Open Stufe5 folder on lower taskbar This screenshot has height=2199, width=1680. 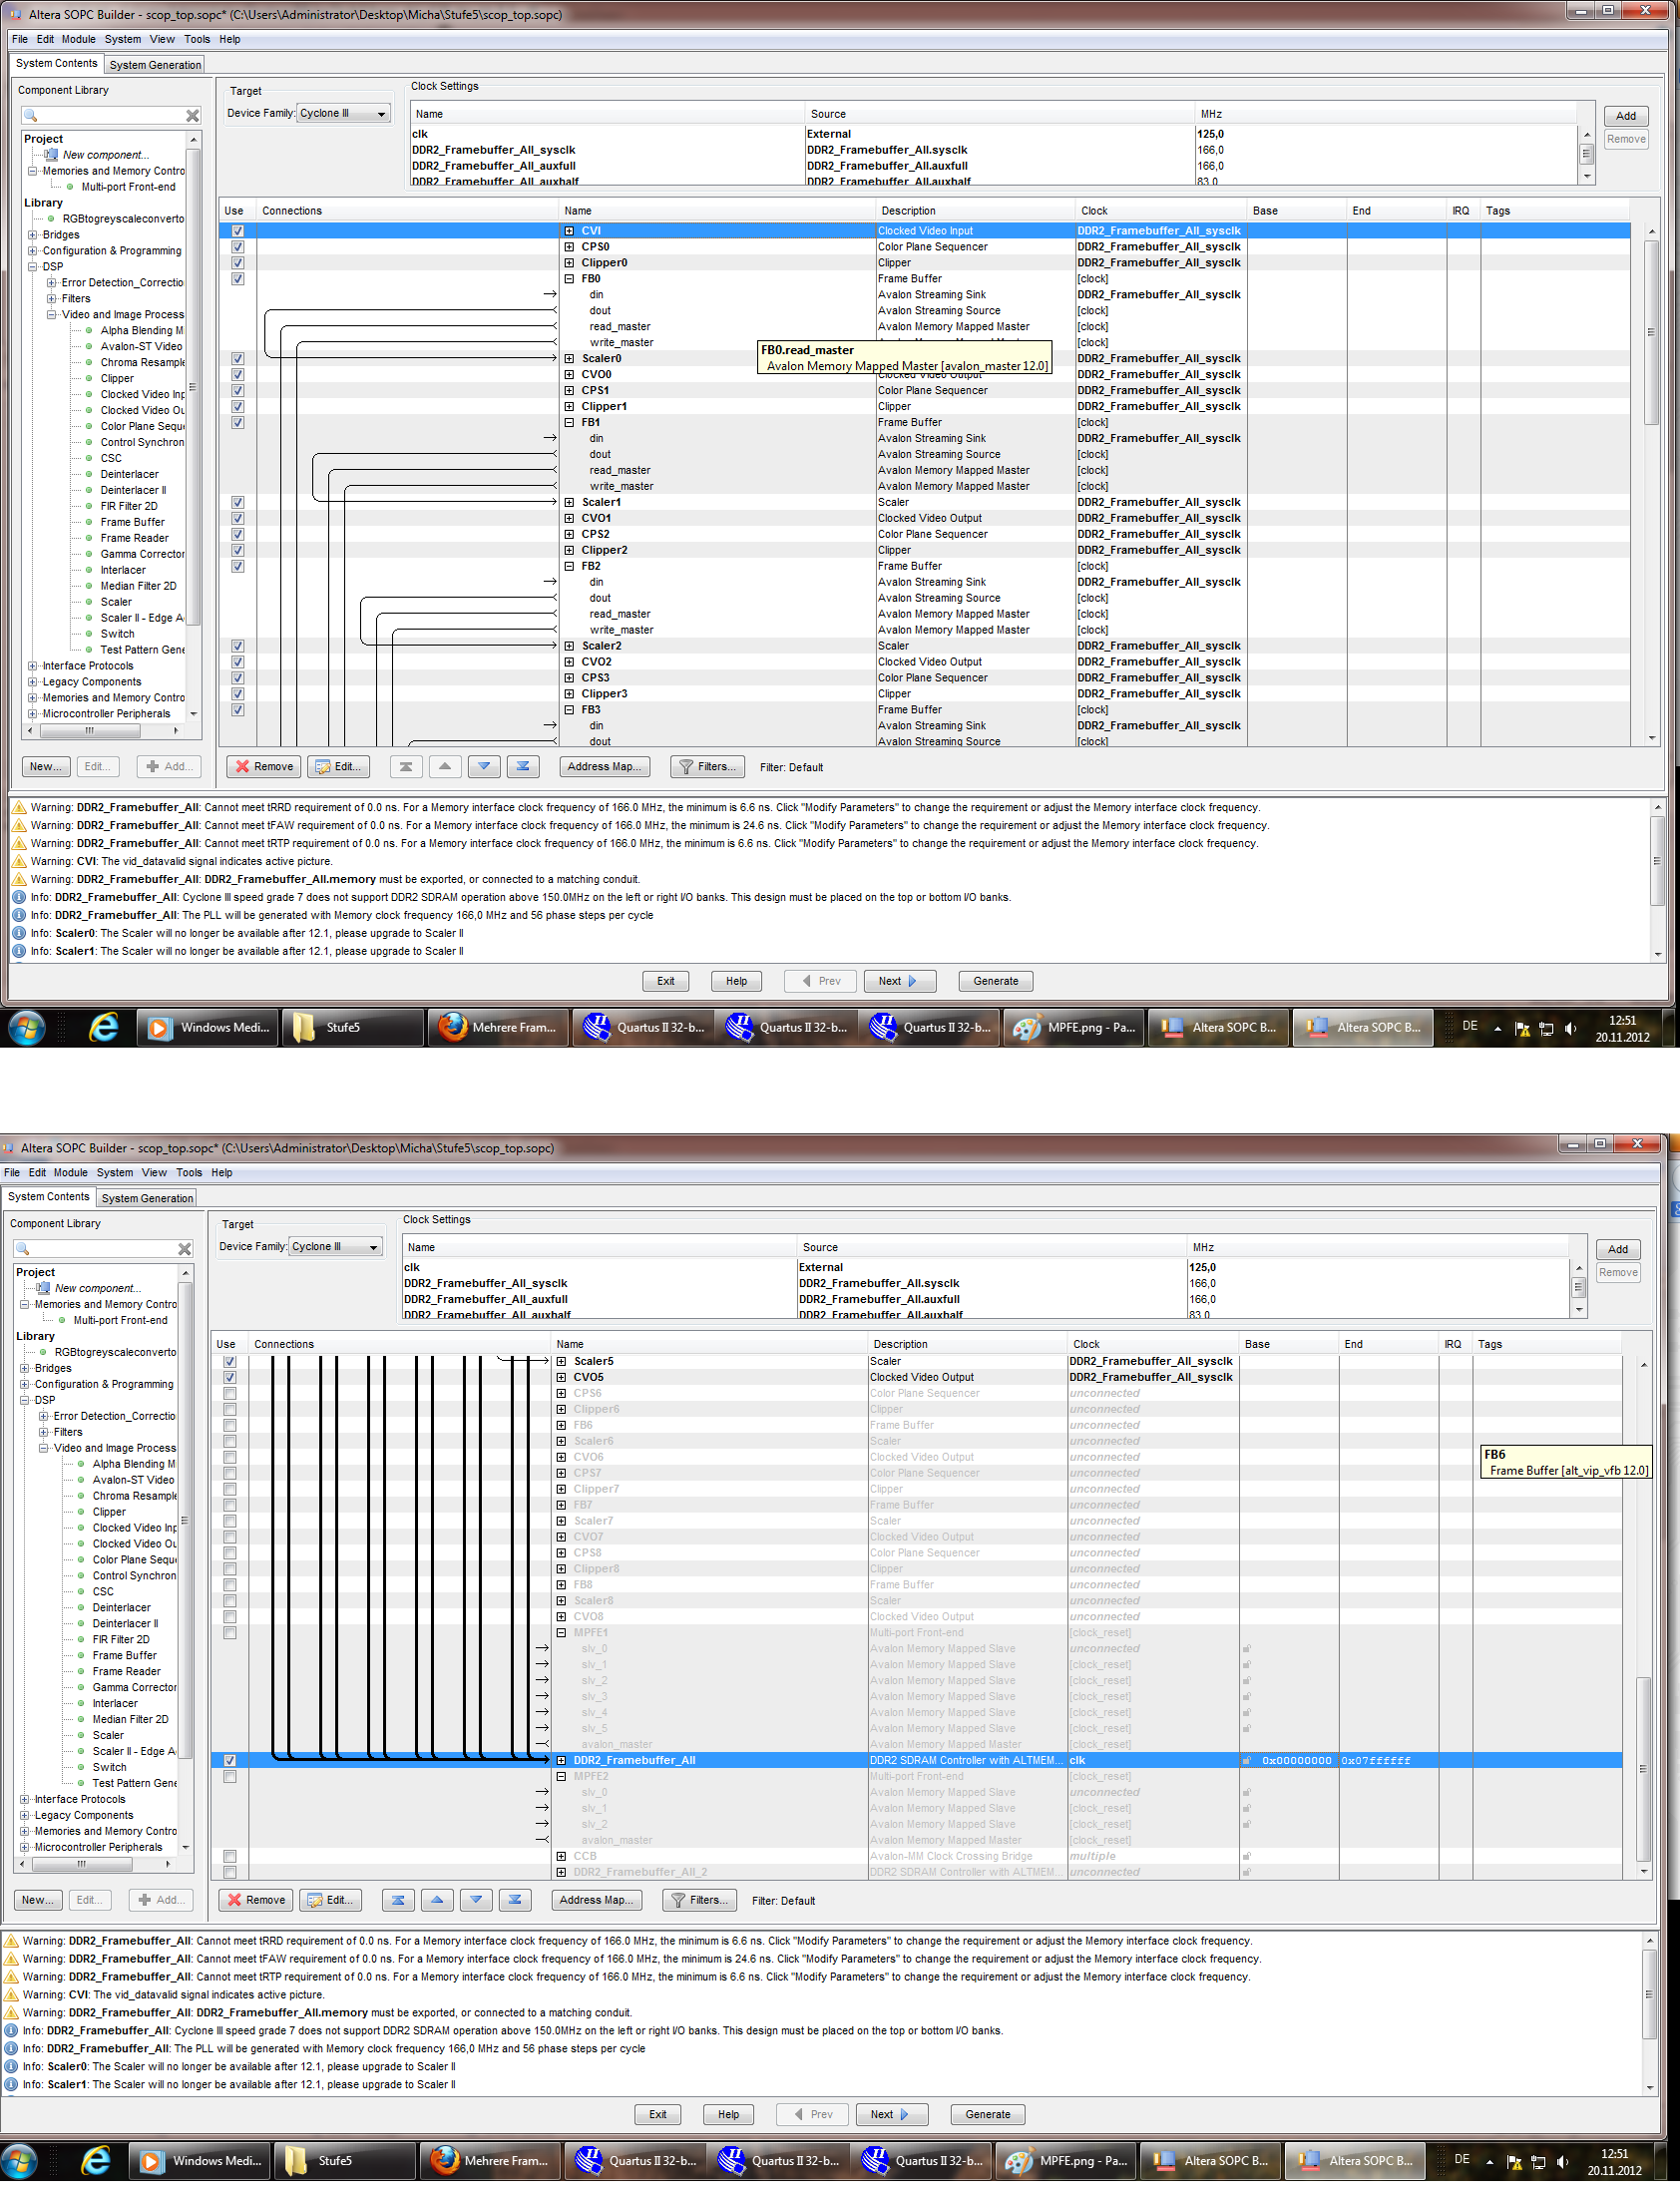(x=345, y=2161)
